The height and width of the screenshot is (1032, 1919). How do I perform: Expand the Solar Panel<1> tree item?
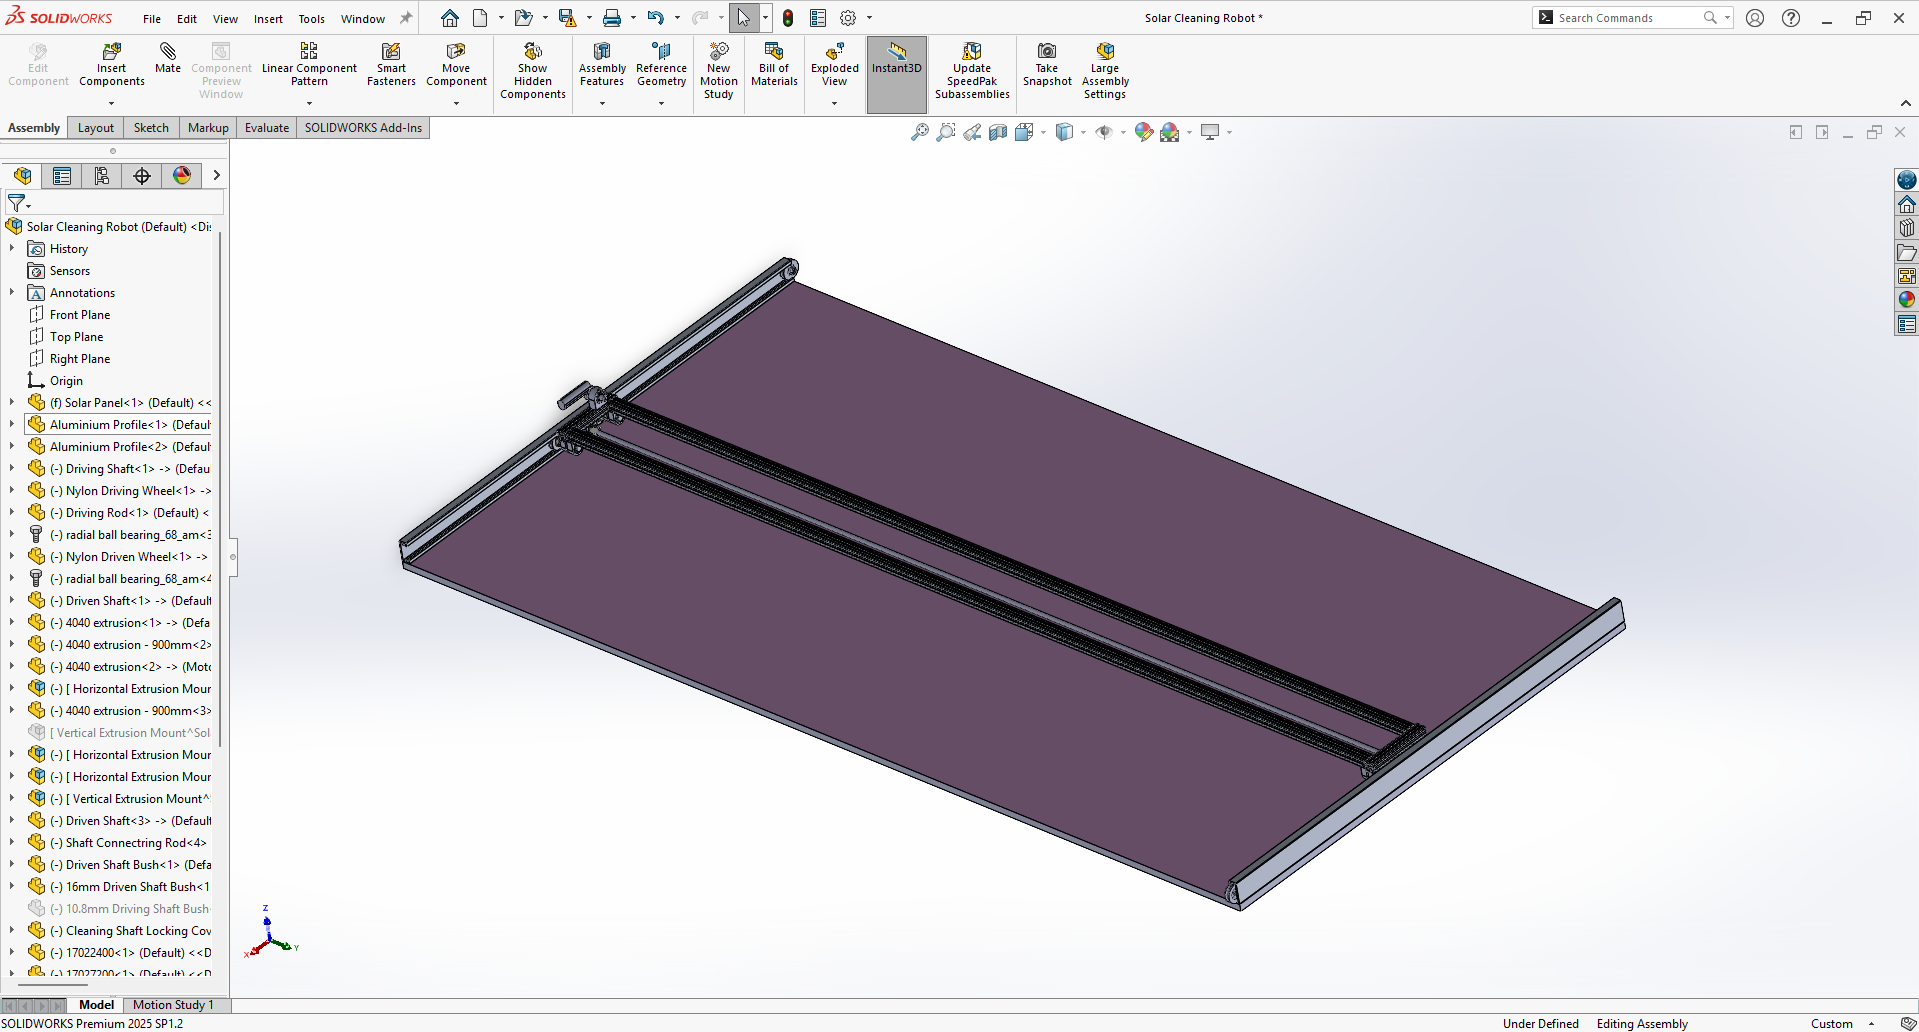point(12,403)
